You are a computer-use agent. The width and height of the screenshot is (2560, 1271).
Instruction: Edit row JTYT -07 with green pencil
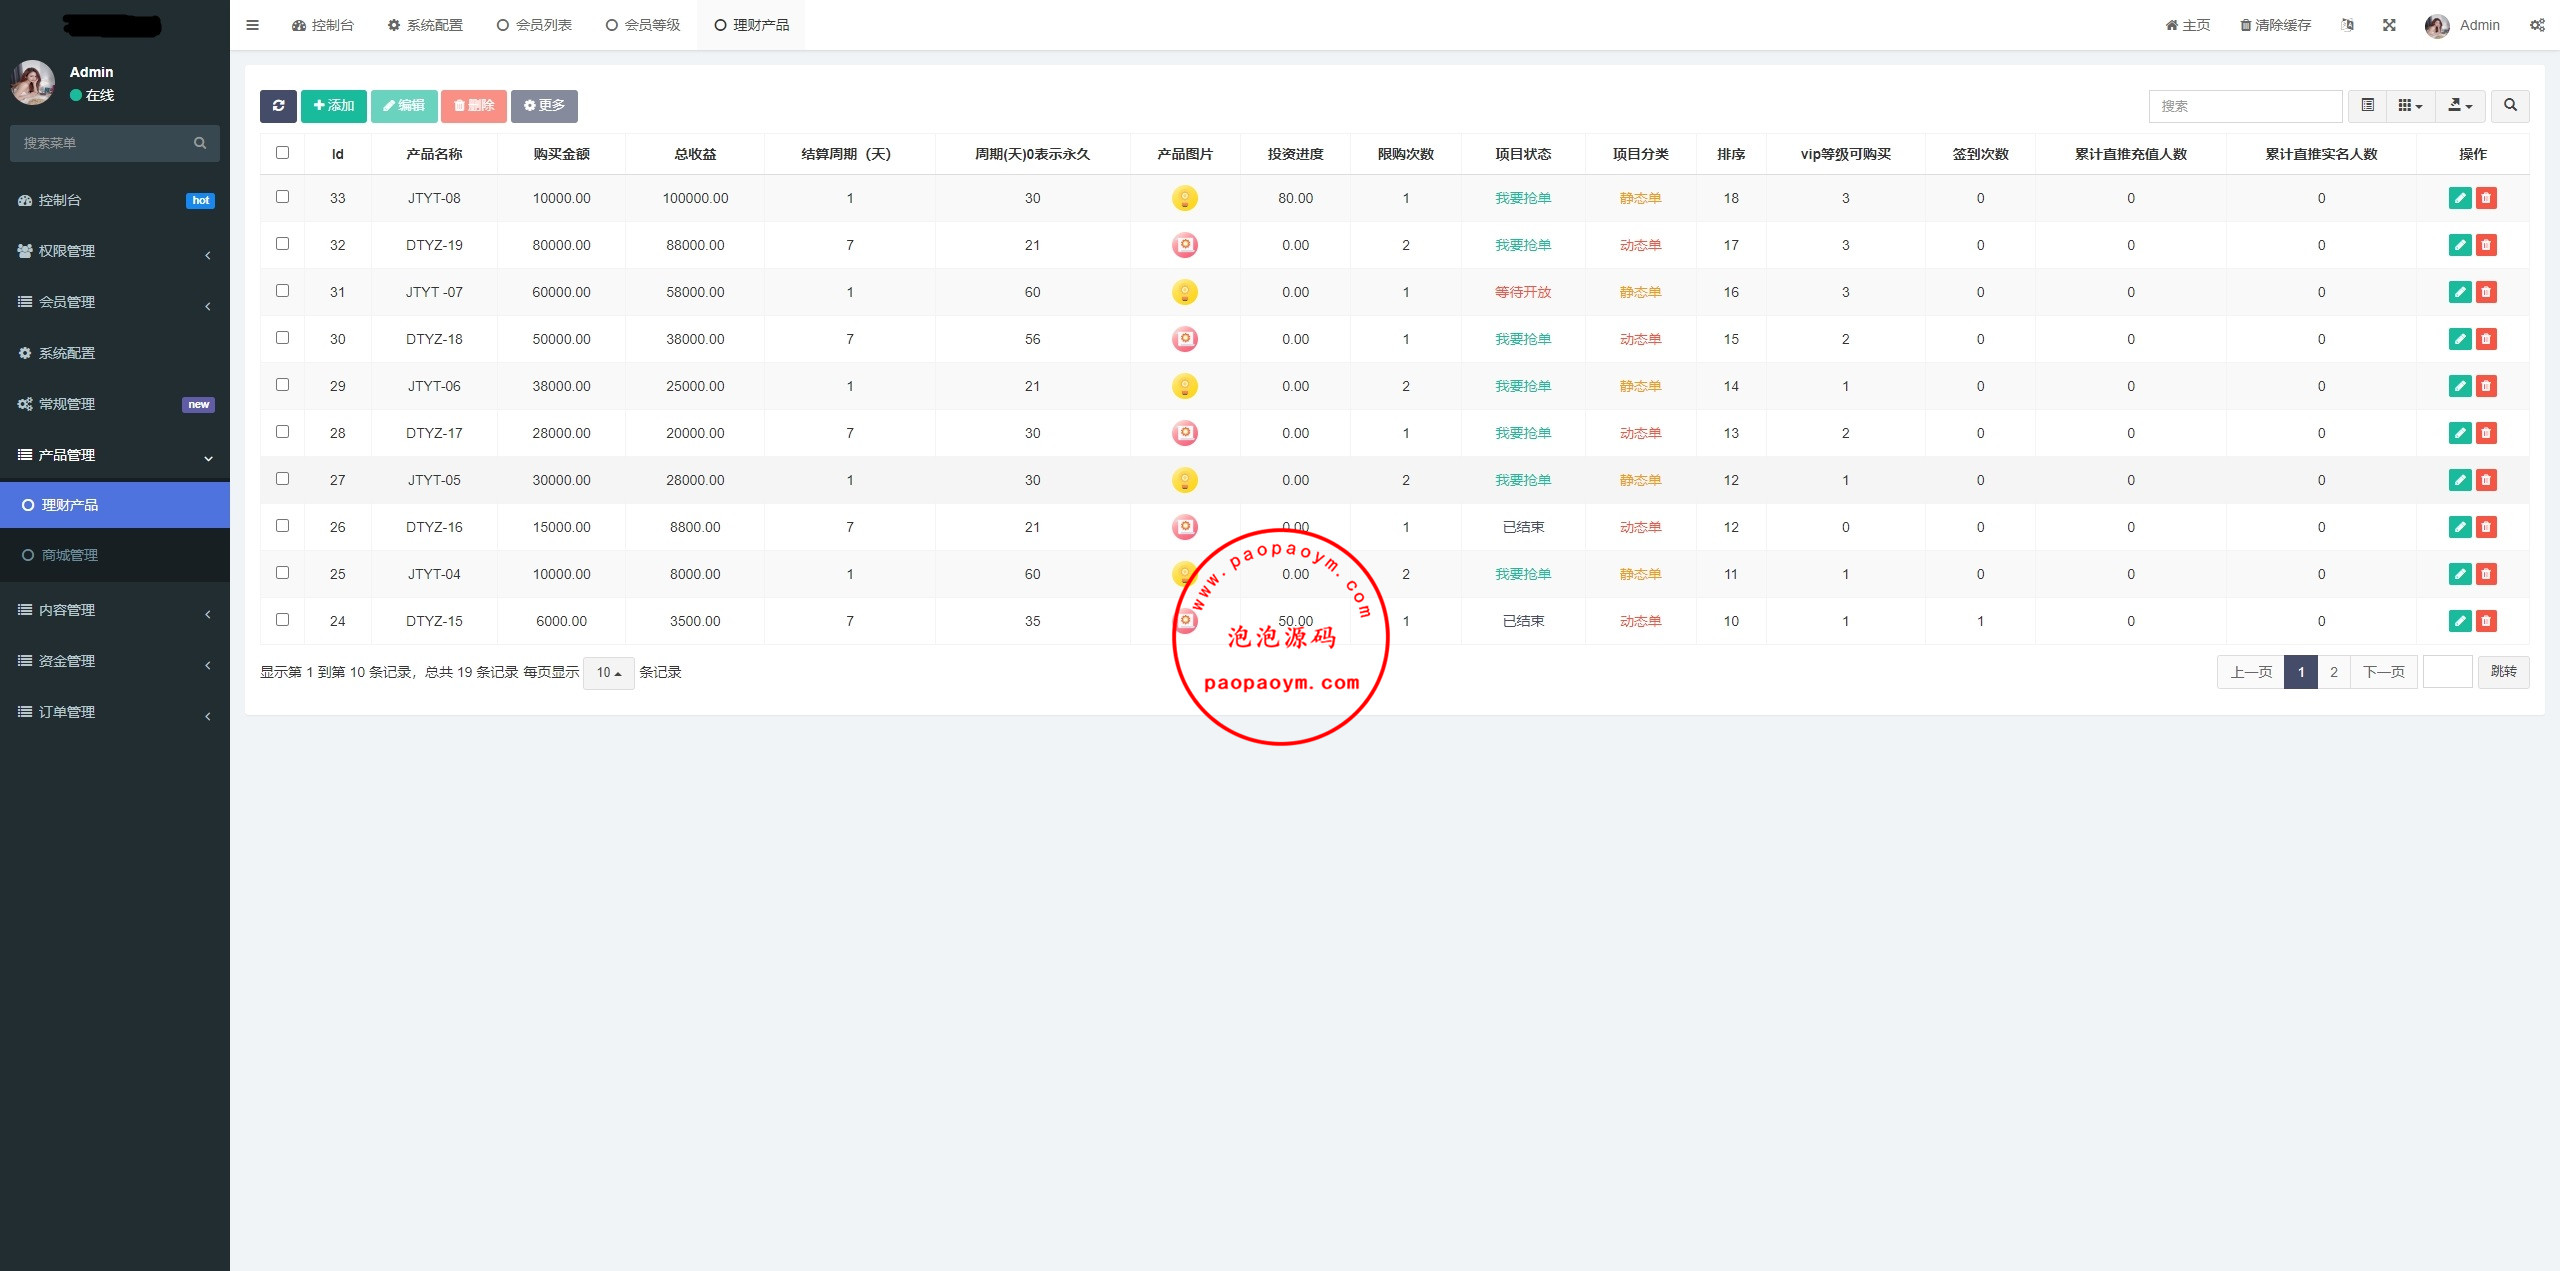(2460, 292)
